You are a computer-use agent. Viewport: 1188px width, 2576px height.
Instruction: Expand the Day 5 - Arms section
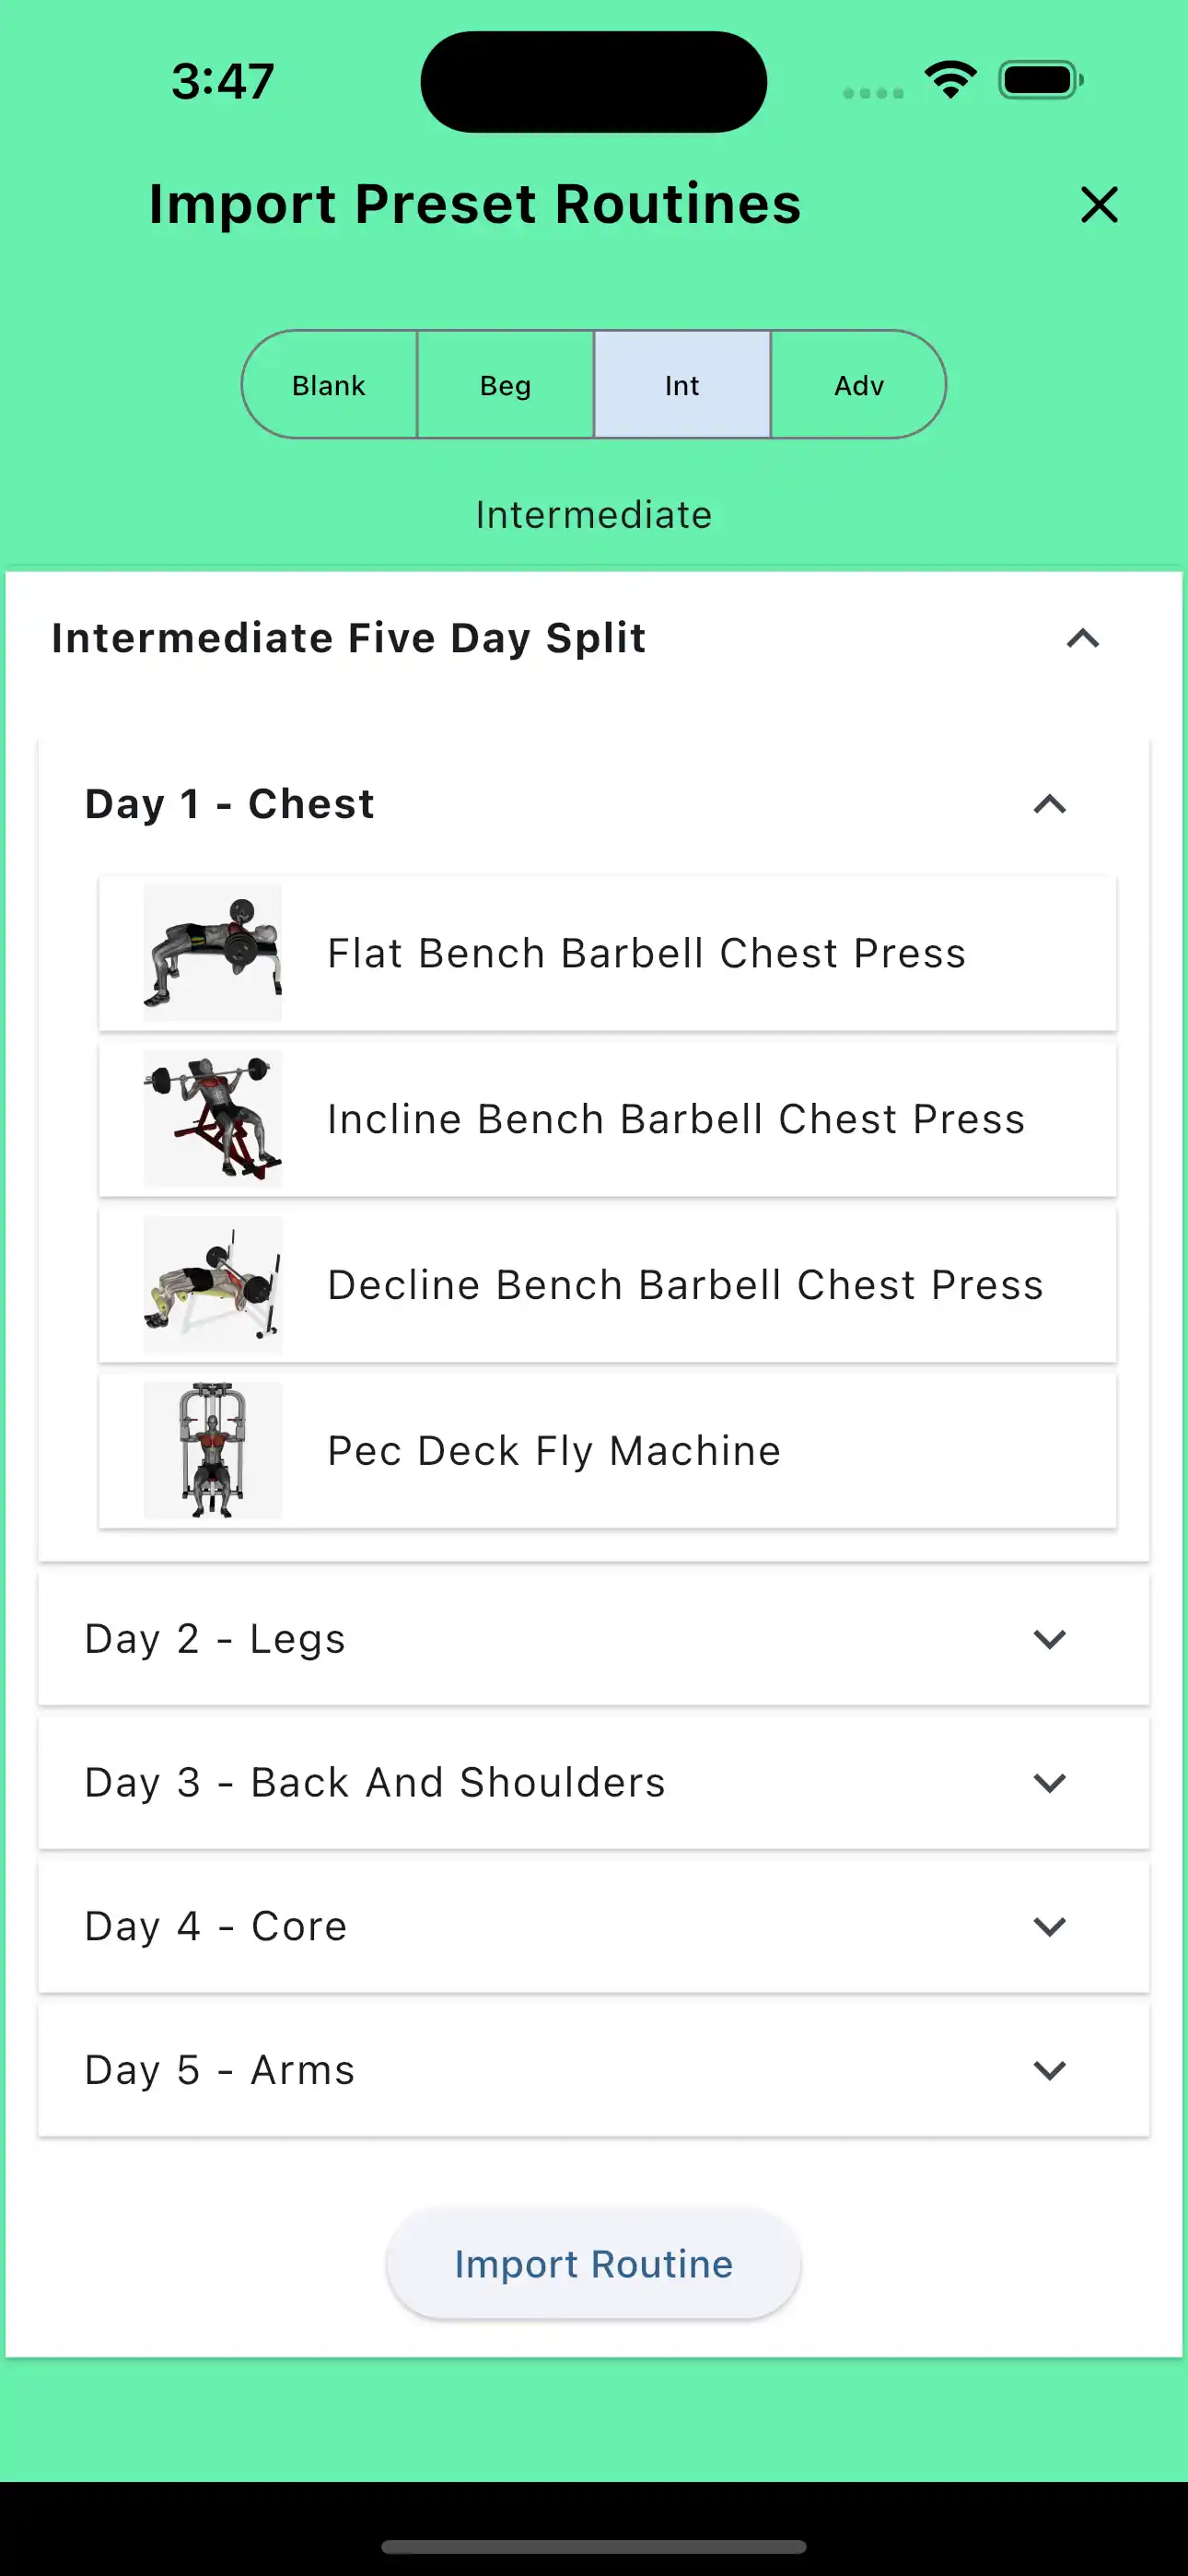coord(1049,2070)
